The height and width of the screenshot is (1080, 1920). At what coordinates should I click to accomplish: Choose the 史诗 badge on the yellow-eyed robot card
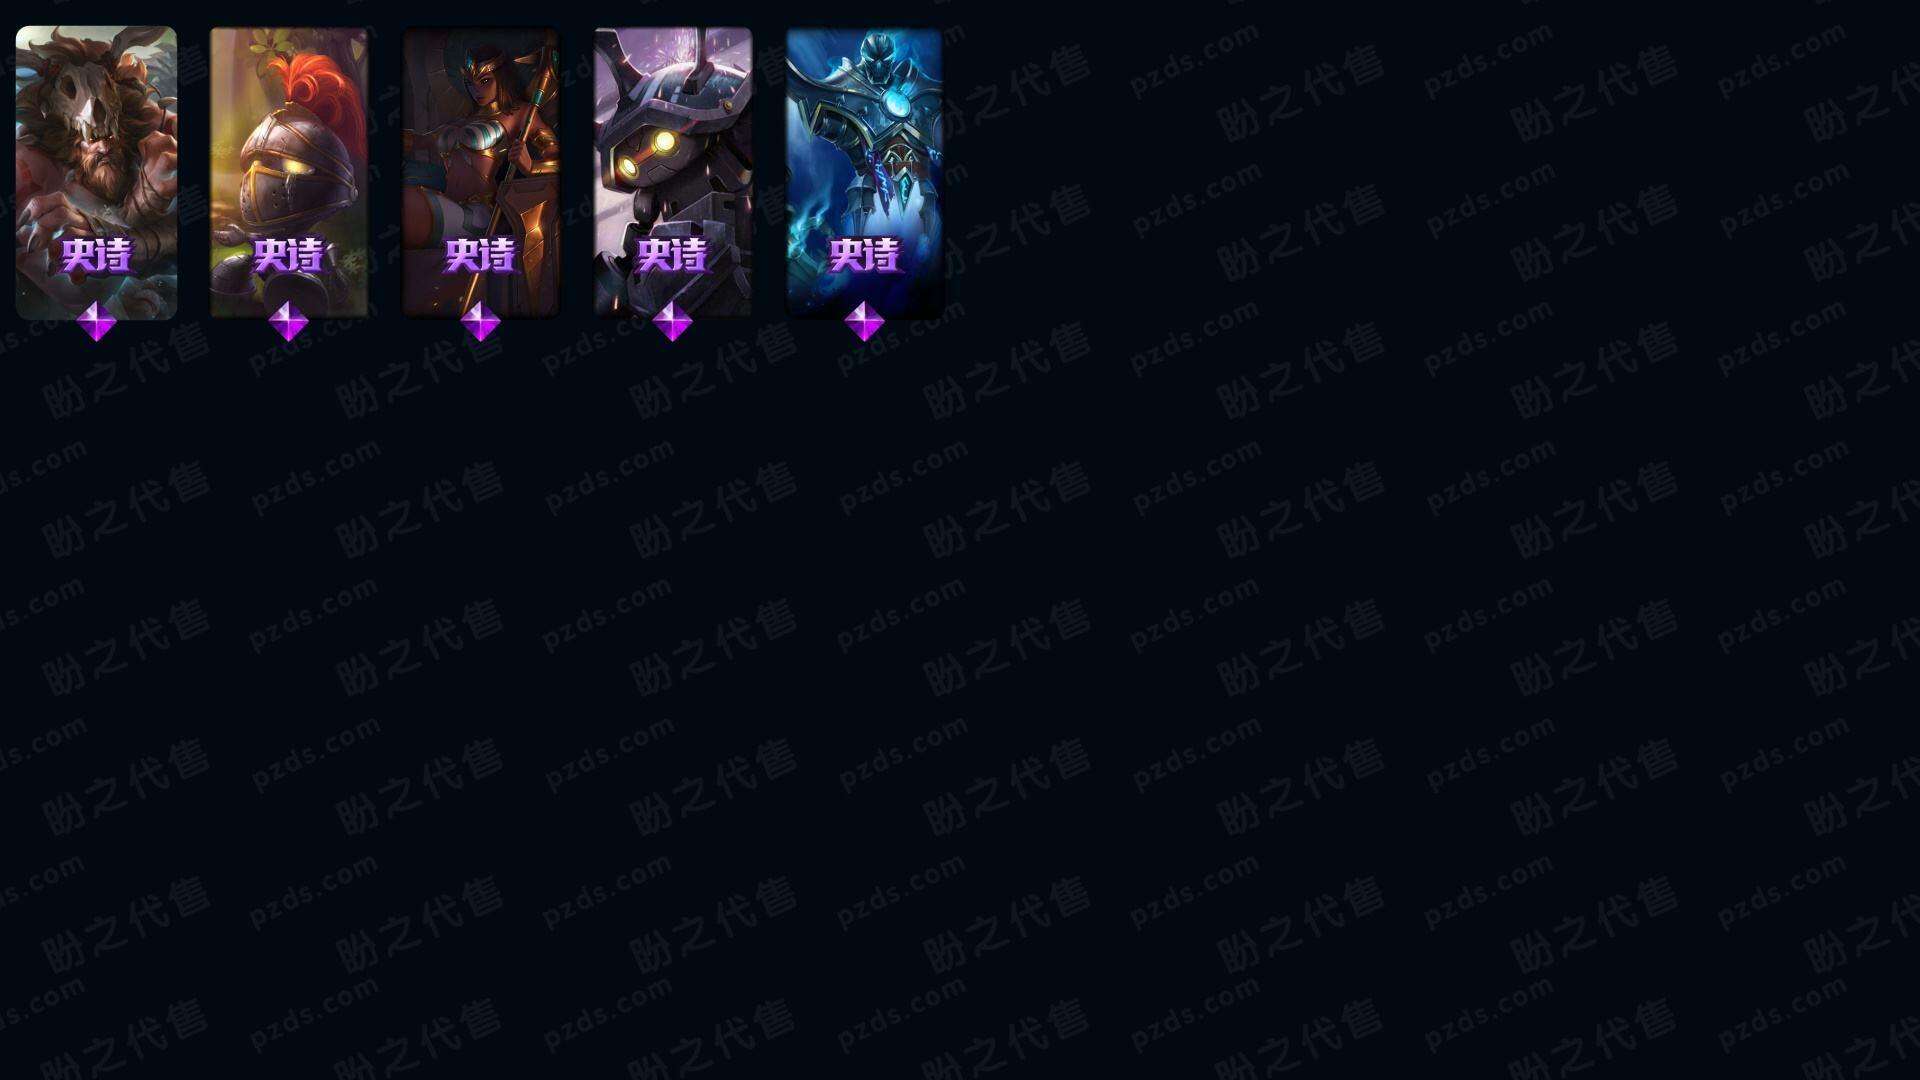[x=672, y=256]
